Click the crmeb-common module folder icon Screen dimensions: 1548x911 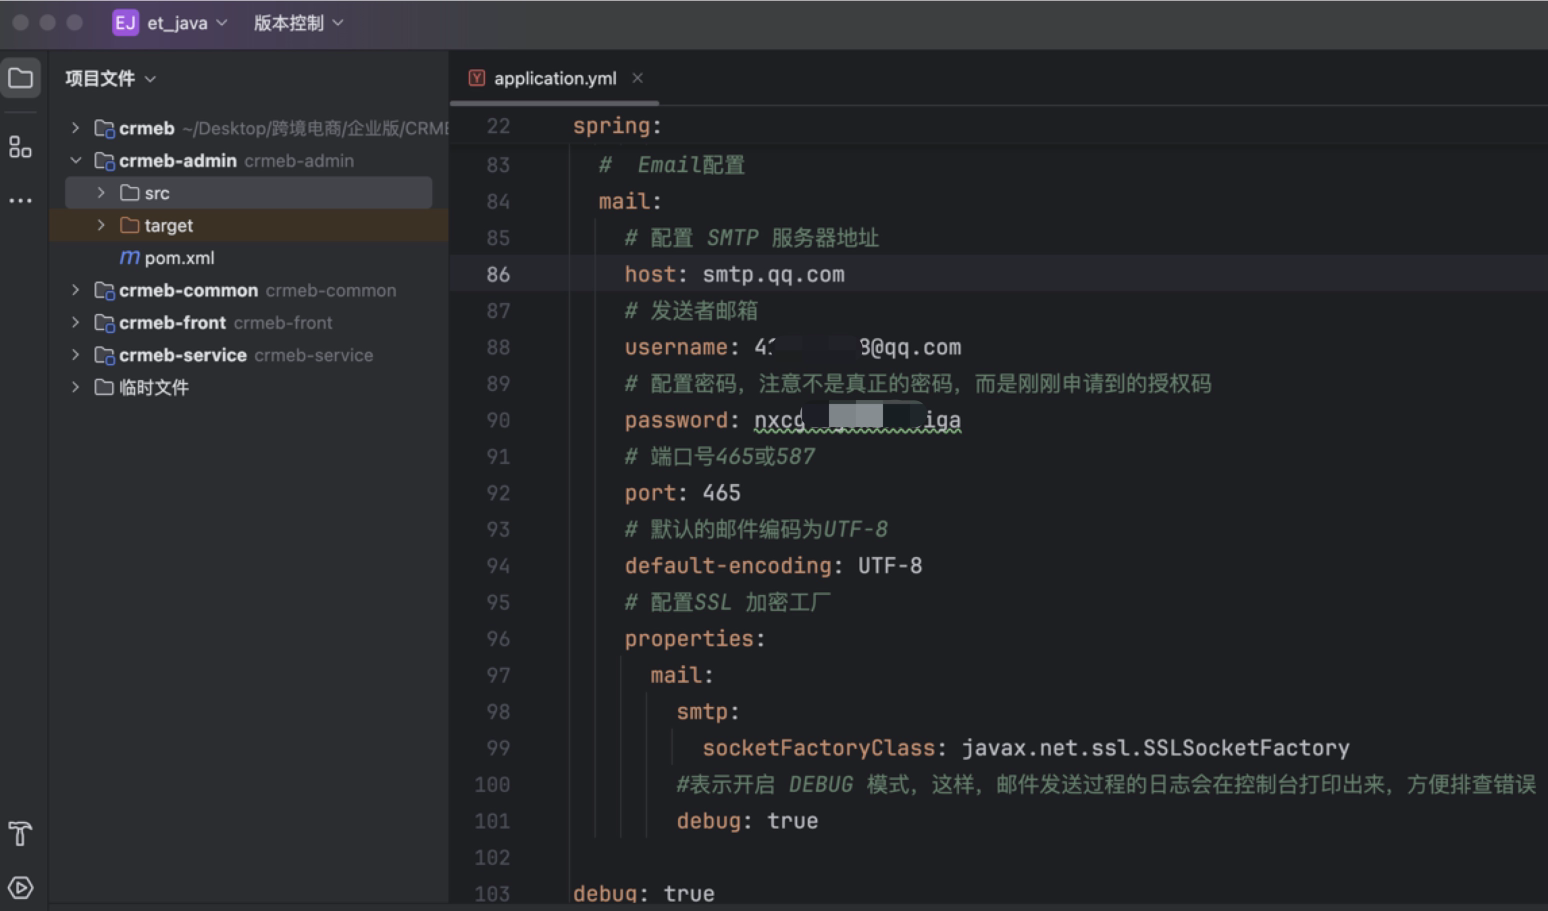104,290
